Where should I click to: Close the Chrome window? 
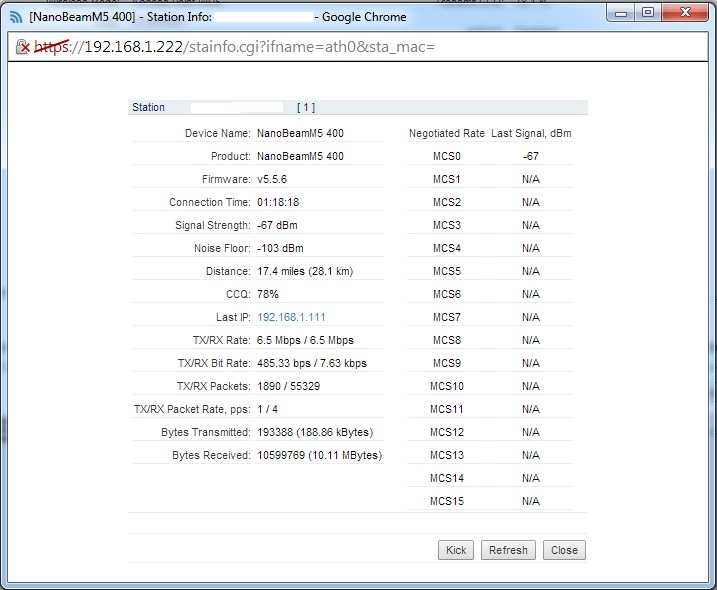685,13
